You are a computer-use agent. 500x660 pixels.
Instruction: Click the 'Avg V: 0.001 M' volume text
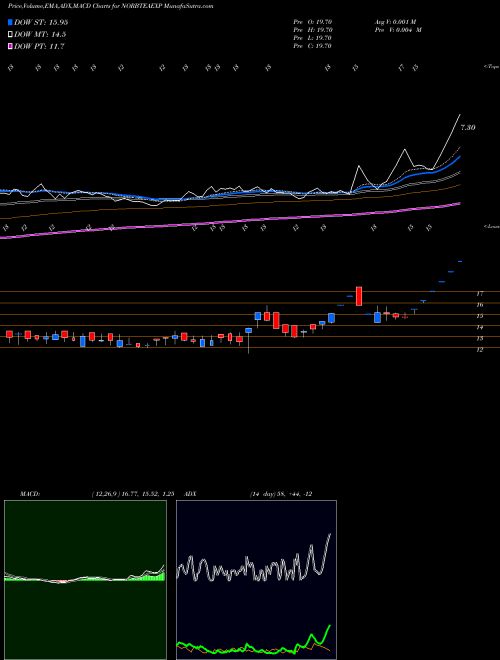[395, 22]
